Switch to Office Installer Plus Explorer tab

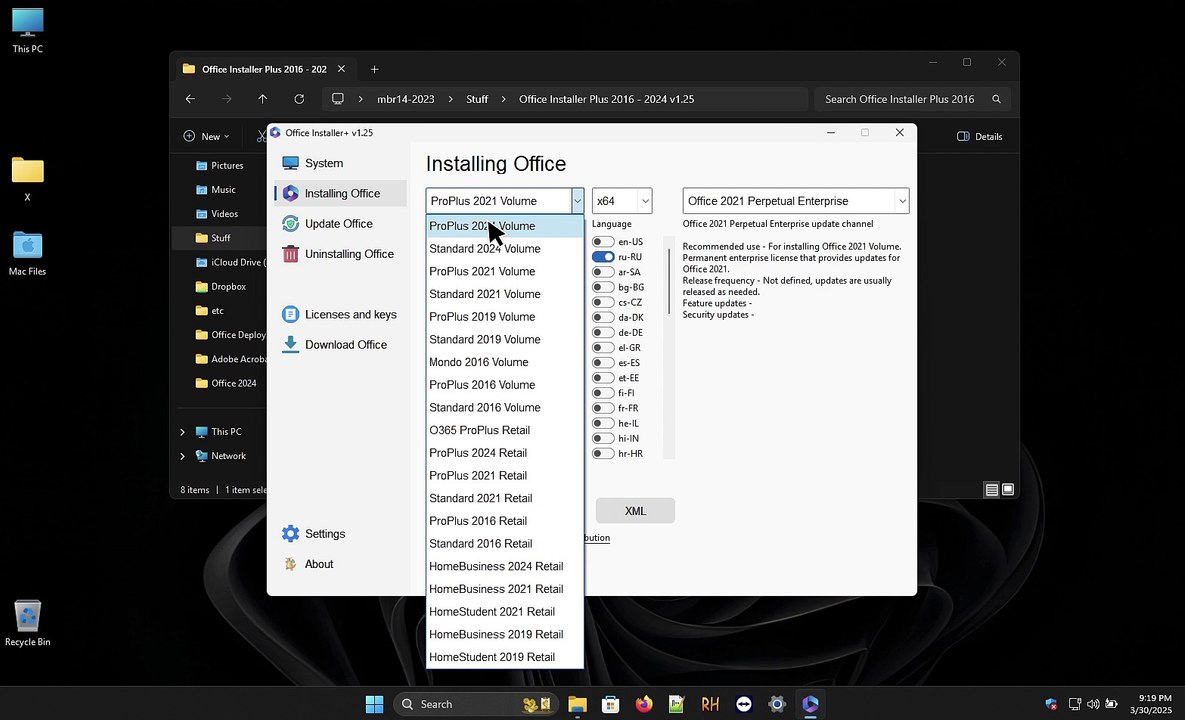[x=264, y=69]
